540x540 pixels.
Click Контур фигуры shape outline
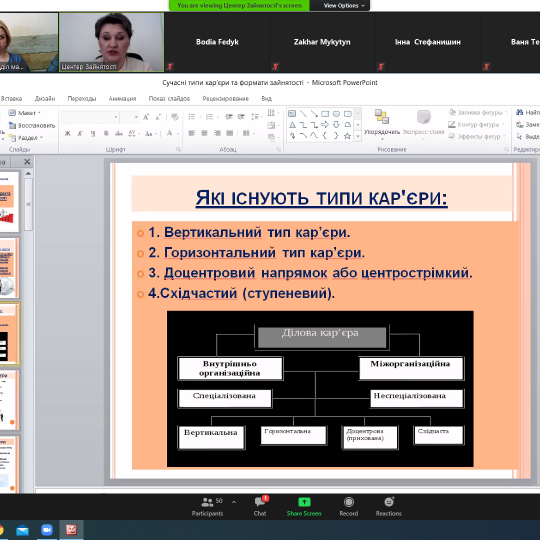tap(477, 124)
